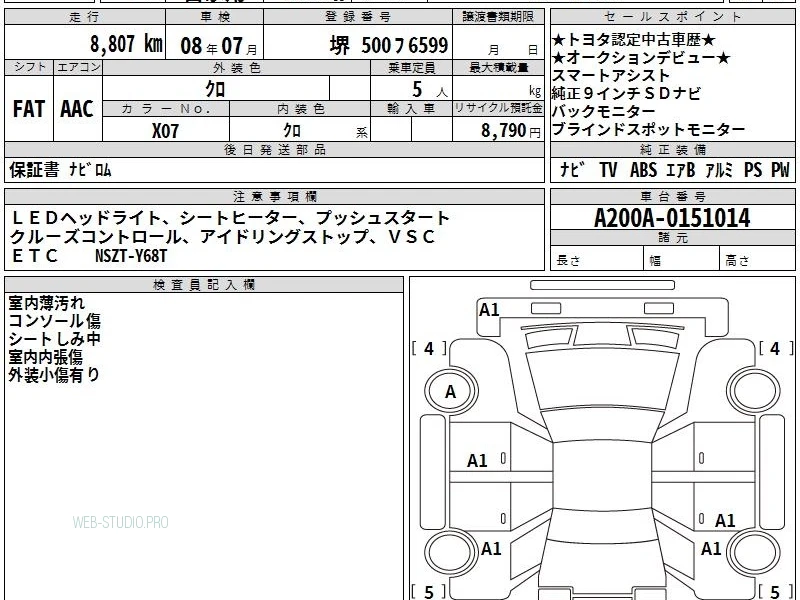Select the ABS equipment code
The image size is (800, 600).
pyautogui.click(x=644, y=169)
